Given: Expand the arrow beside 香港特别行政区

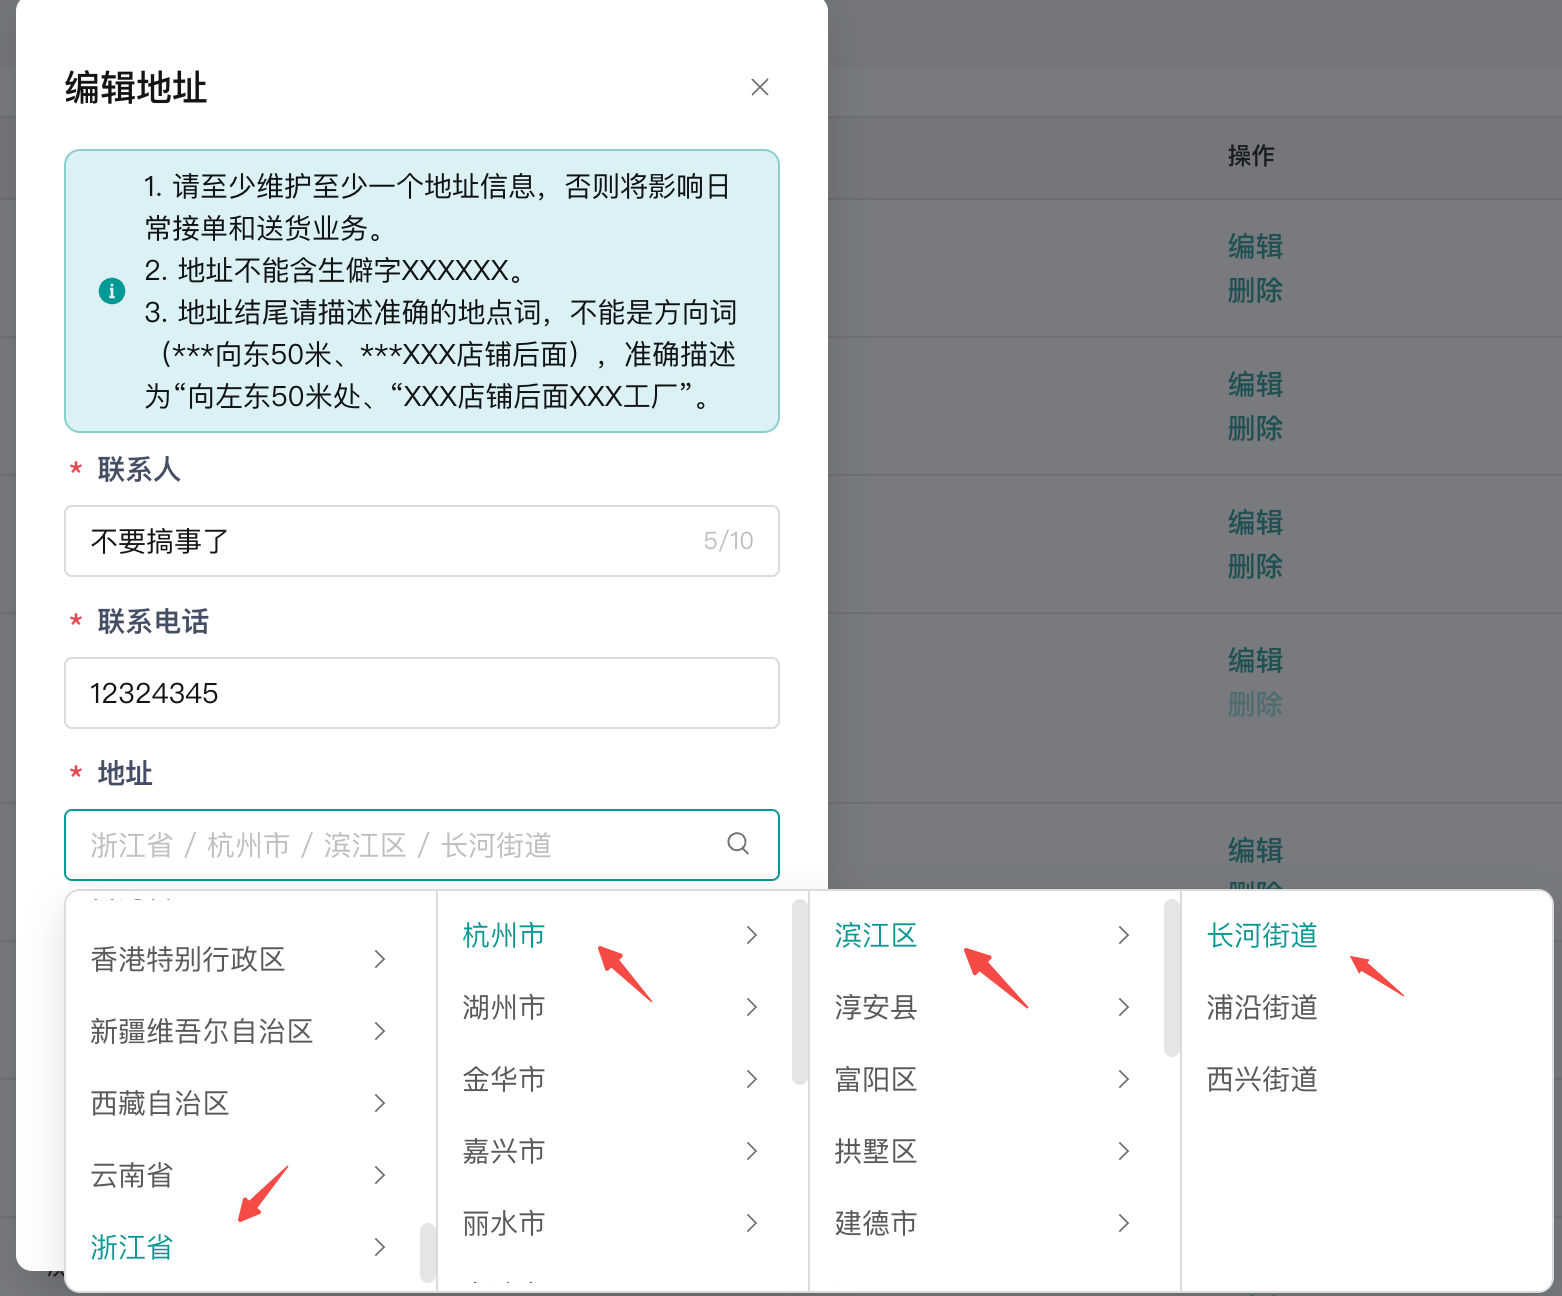Looking at the screenshot, I should pyautogui.click(x=380, y=959).
